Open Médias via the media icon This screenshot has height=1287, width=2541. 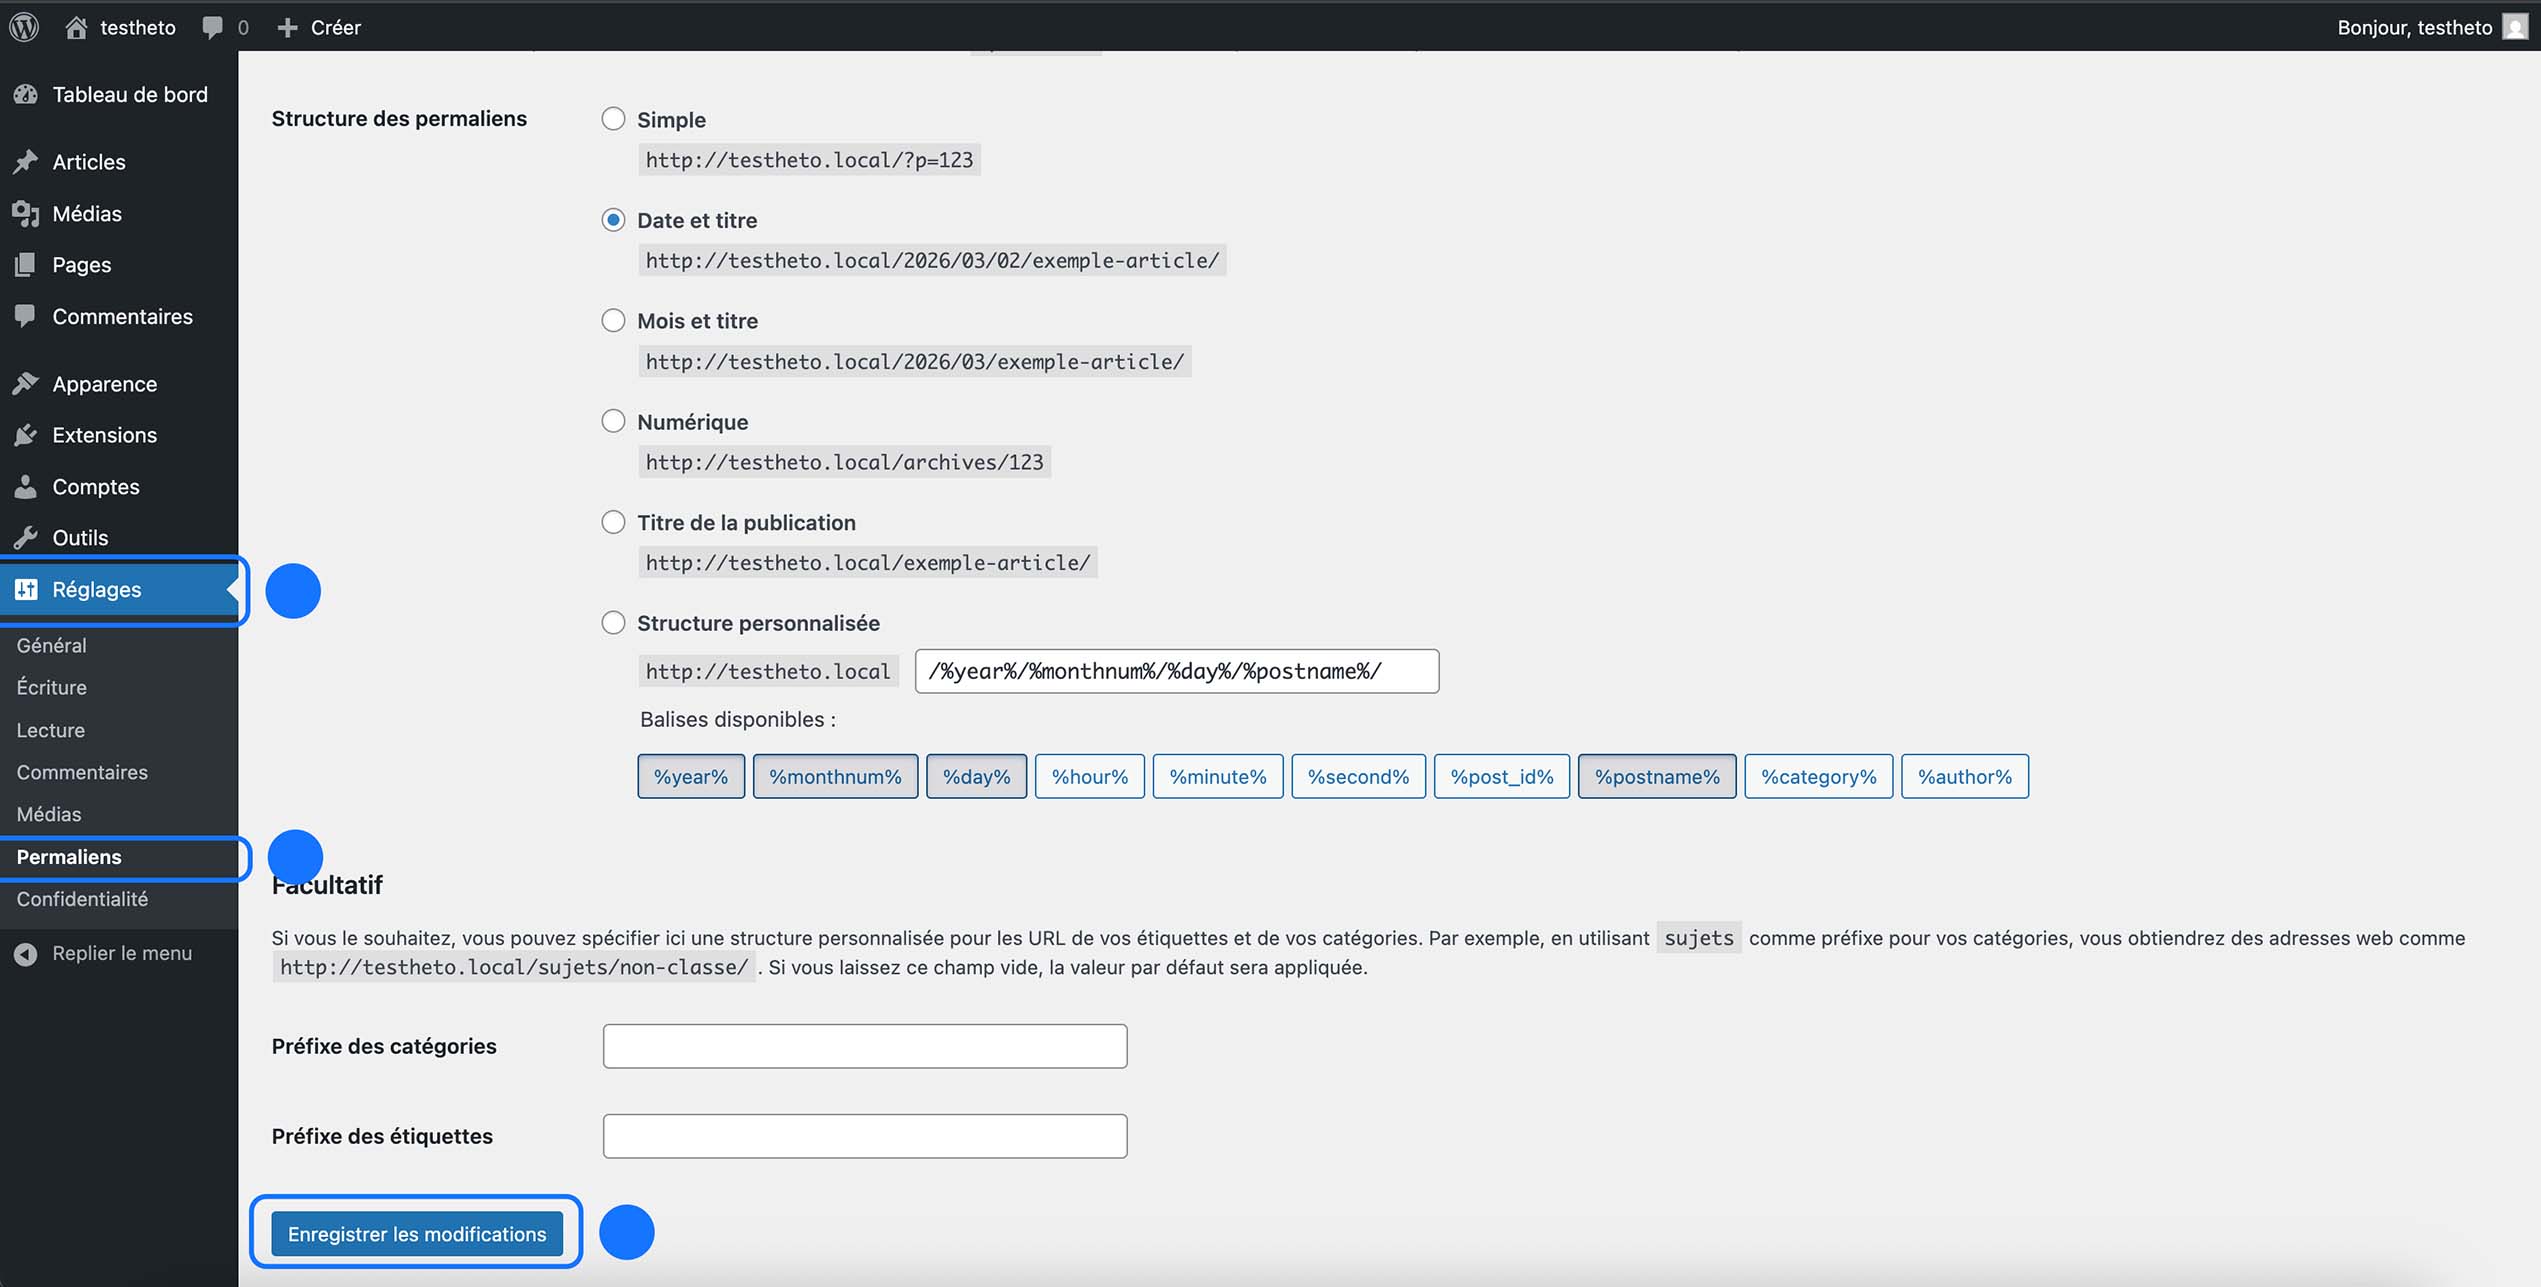pyautogui.click(x=27, y=213)
